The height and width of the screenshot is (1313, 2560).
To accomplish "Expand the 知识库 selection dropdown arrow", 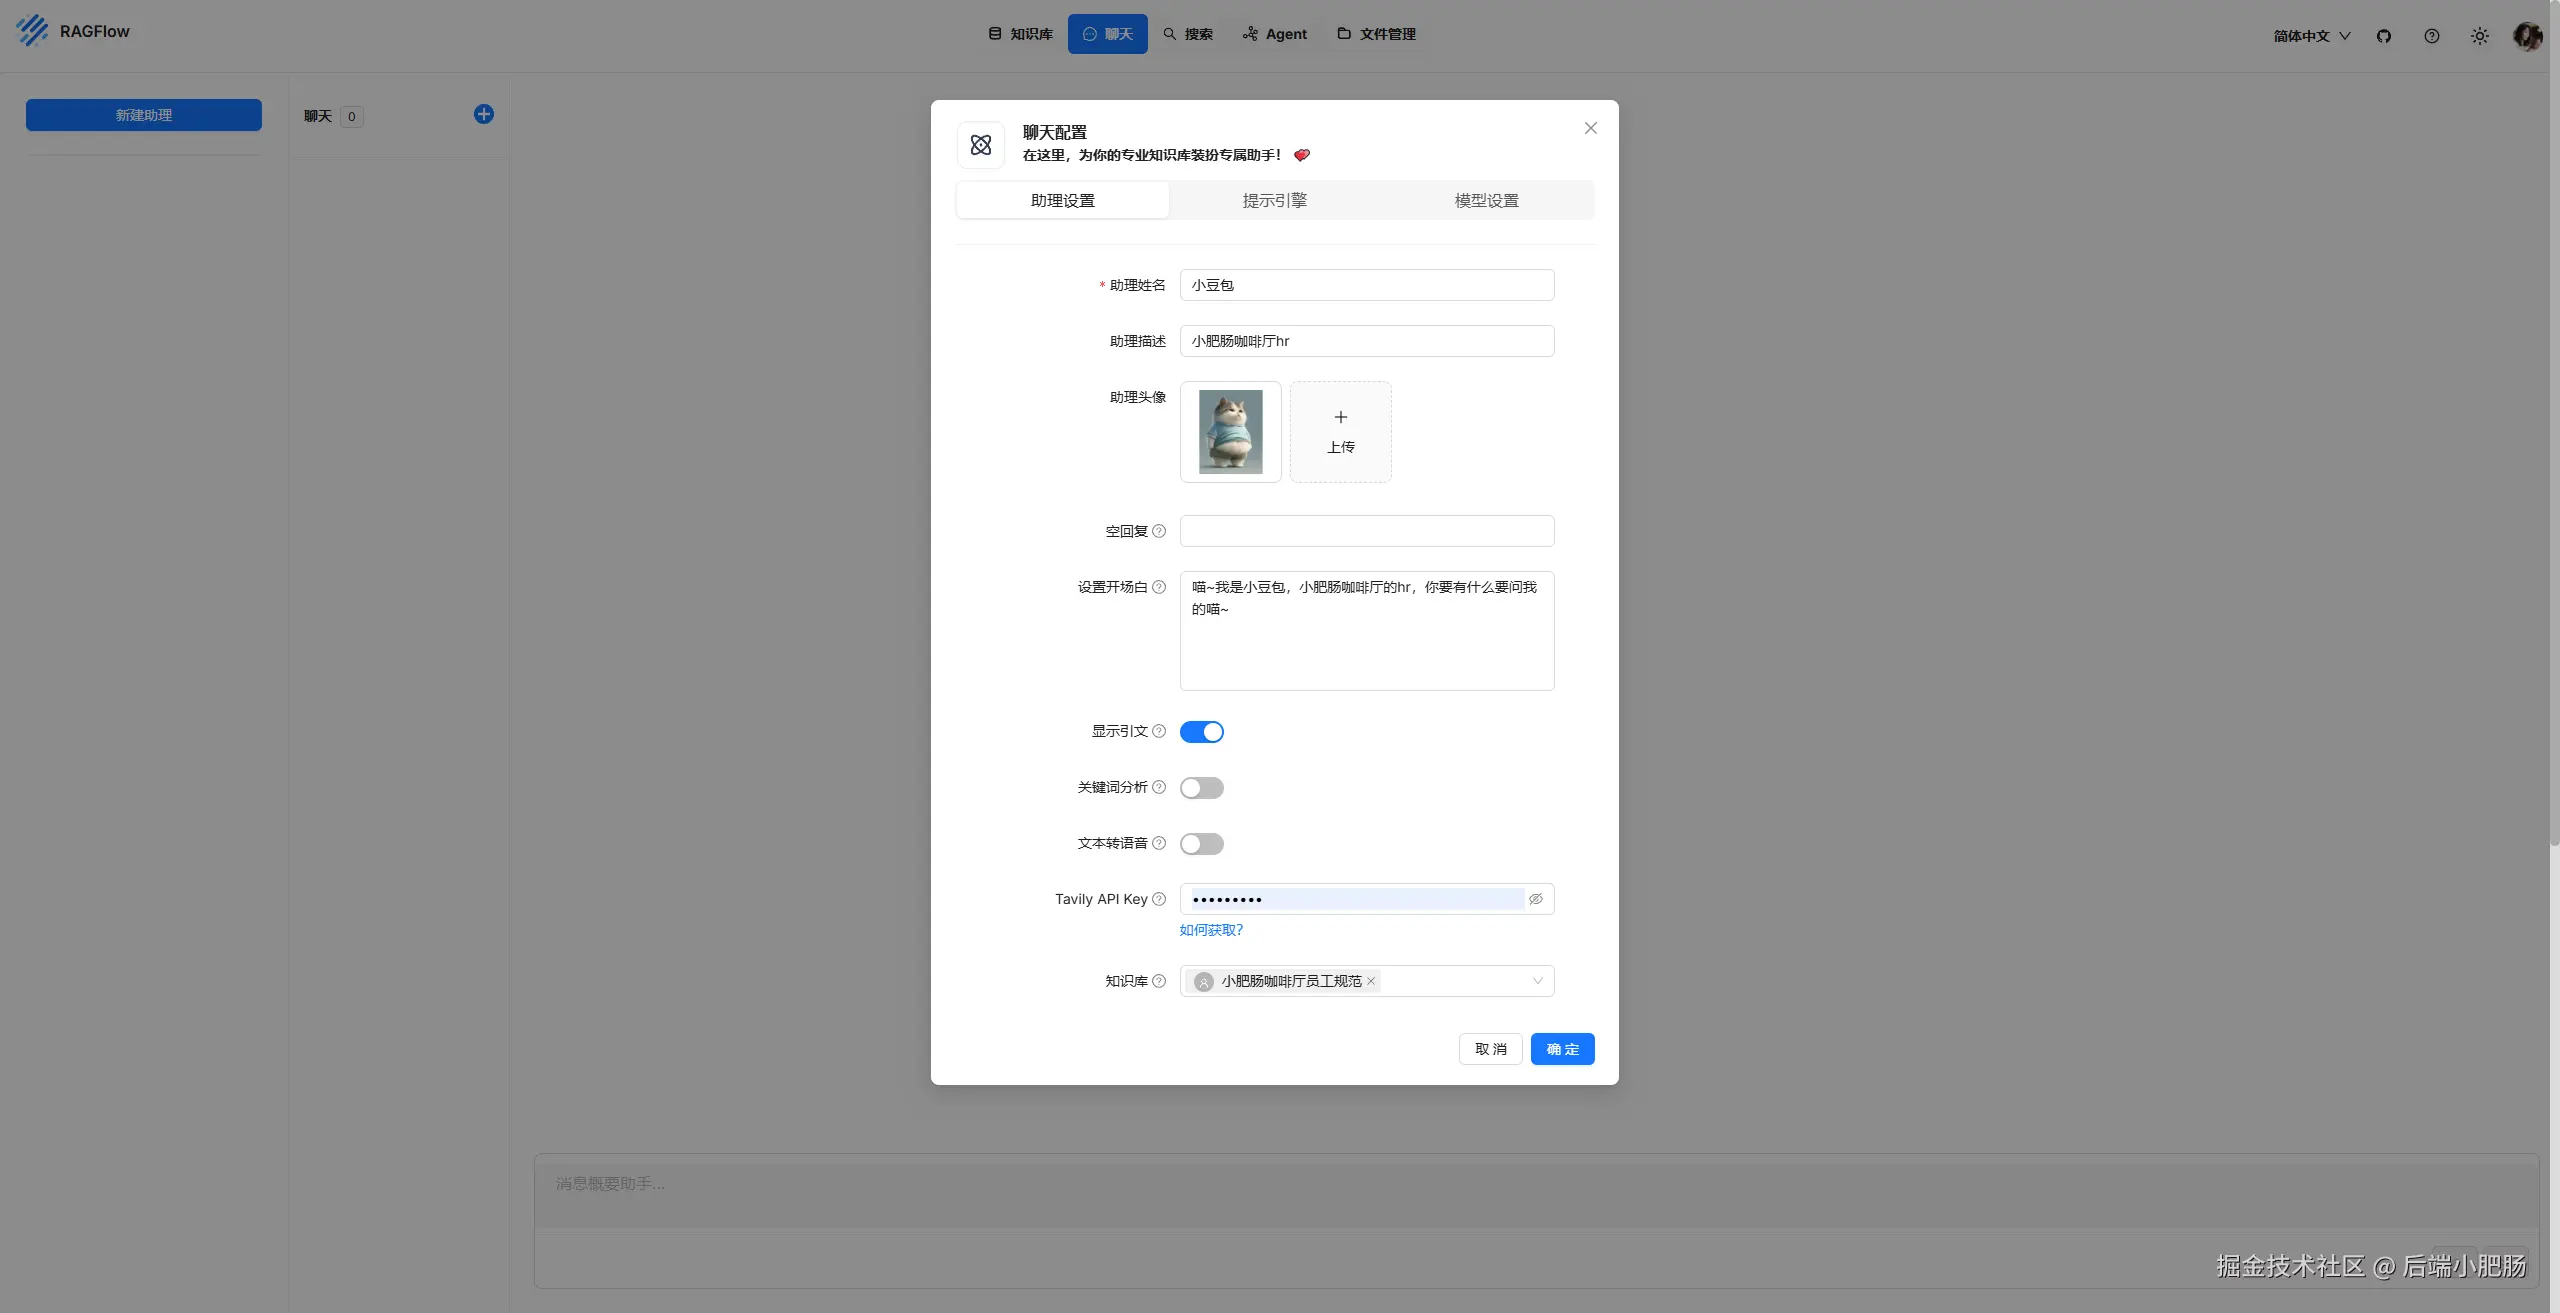I will click(x=1537, y=981).
